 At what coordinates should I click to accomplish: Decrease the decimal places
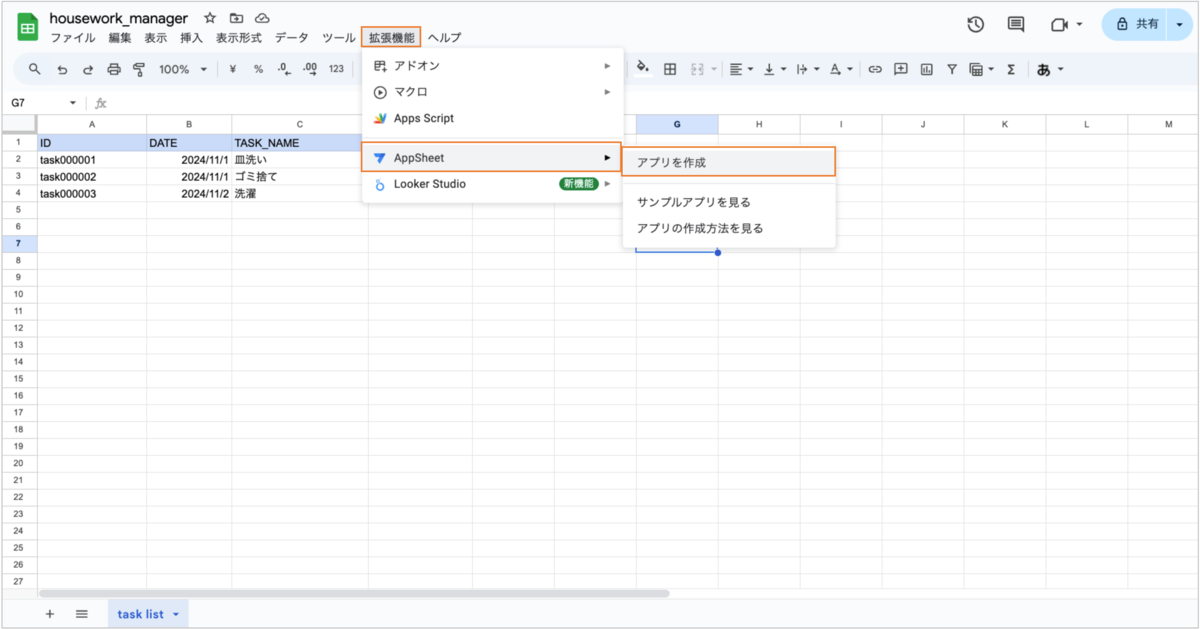point(283,69)
